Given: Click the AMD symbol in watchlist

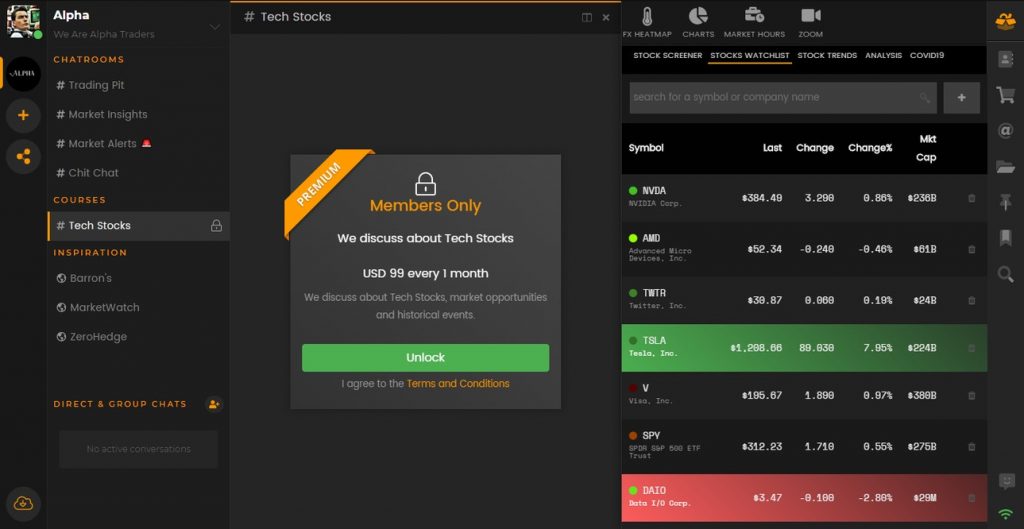Looking at the screenshot, I should tap(651, 238).
